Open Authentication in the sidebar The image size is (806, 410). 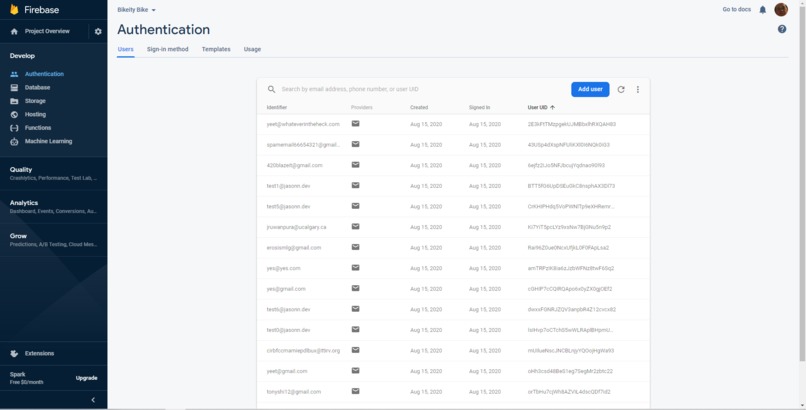44,74
